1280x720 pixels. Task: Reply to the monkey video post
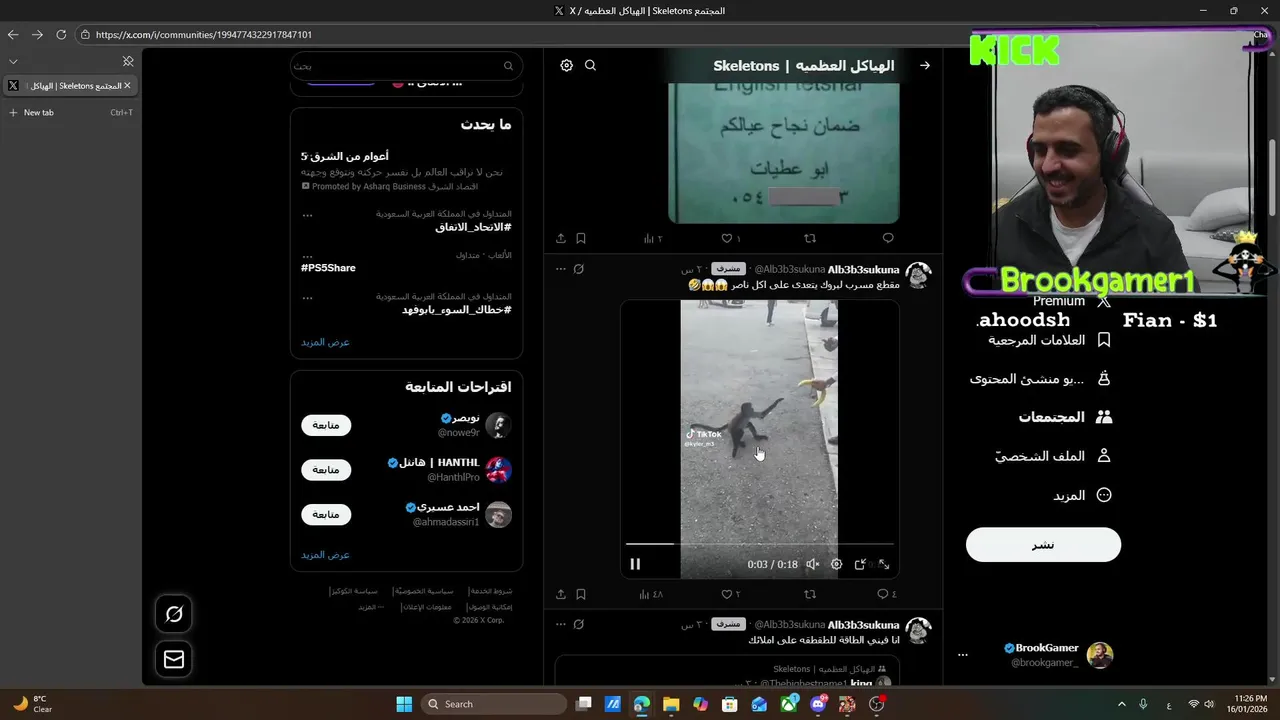(x=886, y=594)
